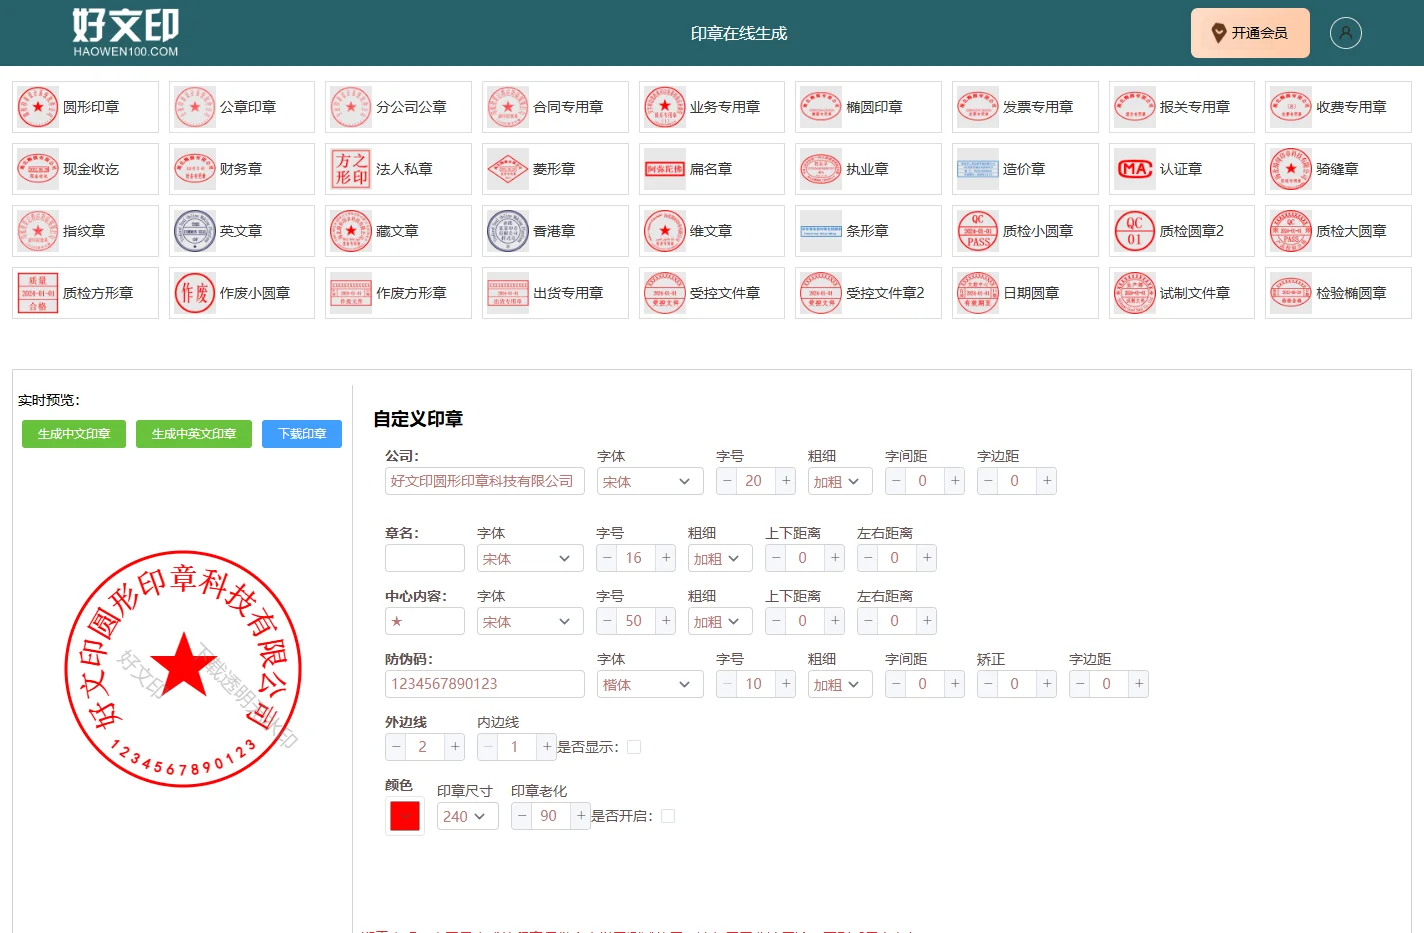Screen dimensions: 1424x933
Task: Pick the 业务专用章 stamp template
Action: (712, 107)
